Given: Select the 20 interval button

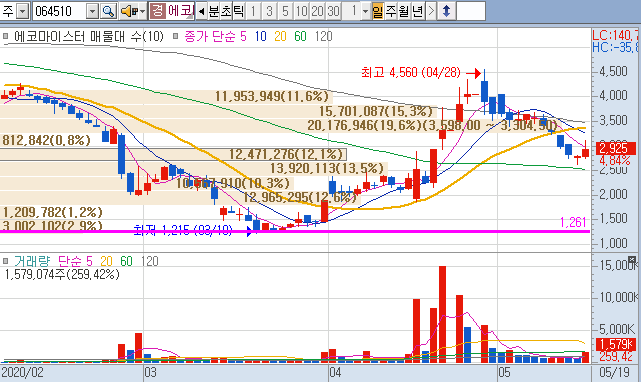Looking at the screenshot, I should point(317,11).
